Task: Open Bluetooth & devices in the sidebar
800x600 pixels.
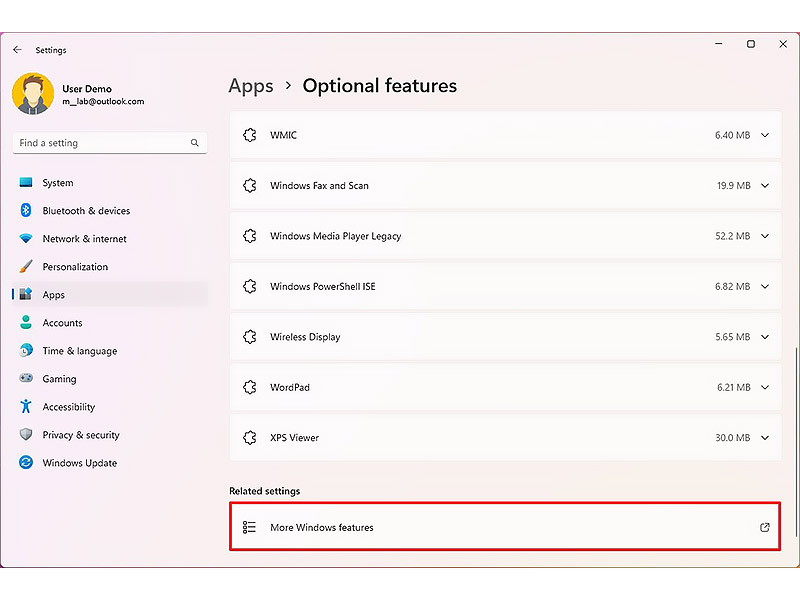Action: [x=110, y=211]
